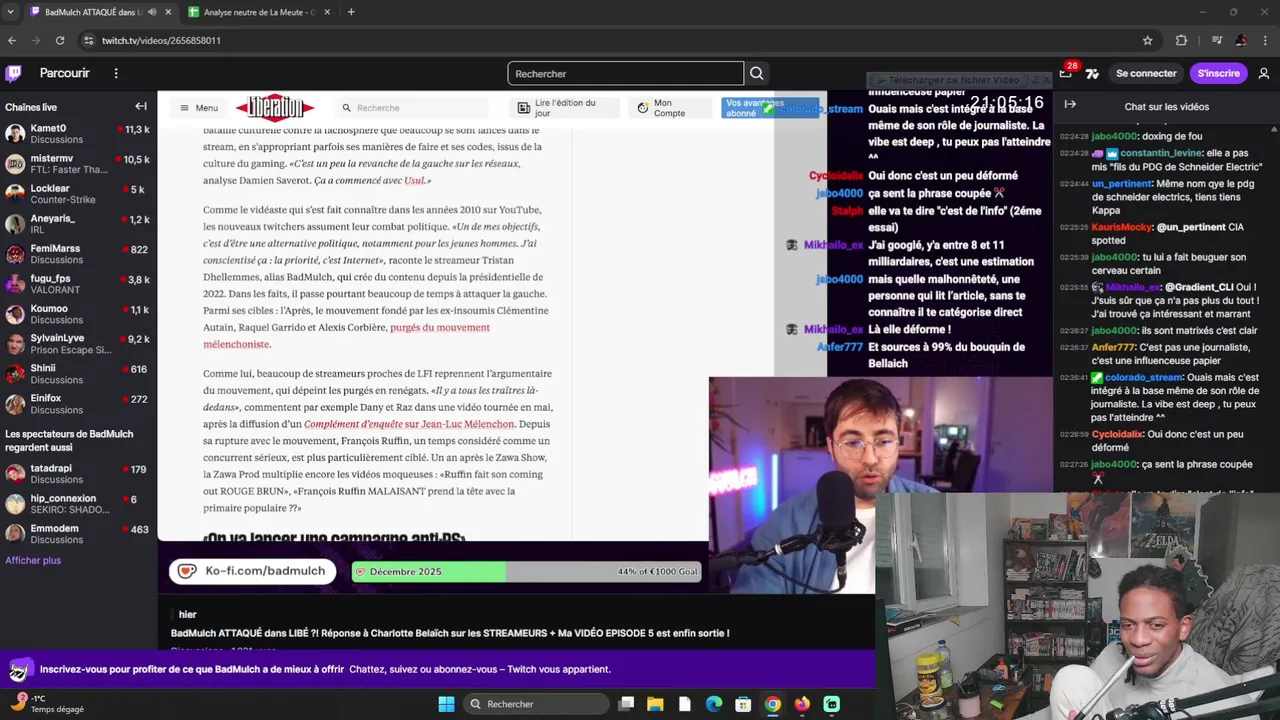This screenshot has height=720, width=1280.
Task: Open the Chrome three-dot menu
Action: pyautogui.click(x=1265, y=40)
